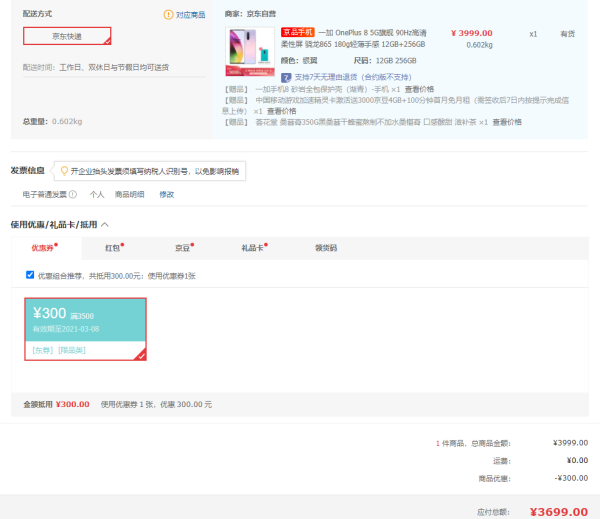View price of 桑葚膏 gift item
Viewport: 600px width, 519px height.
coord(507,122)
